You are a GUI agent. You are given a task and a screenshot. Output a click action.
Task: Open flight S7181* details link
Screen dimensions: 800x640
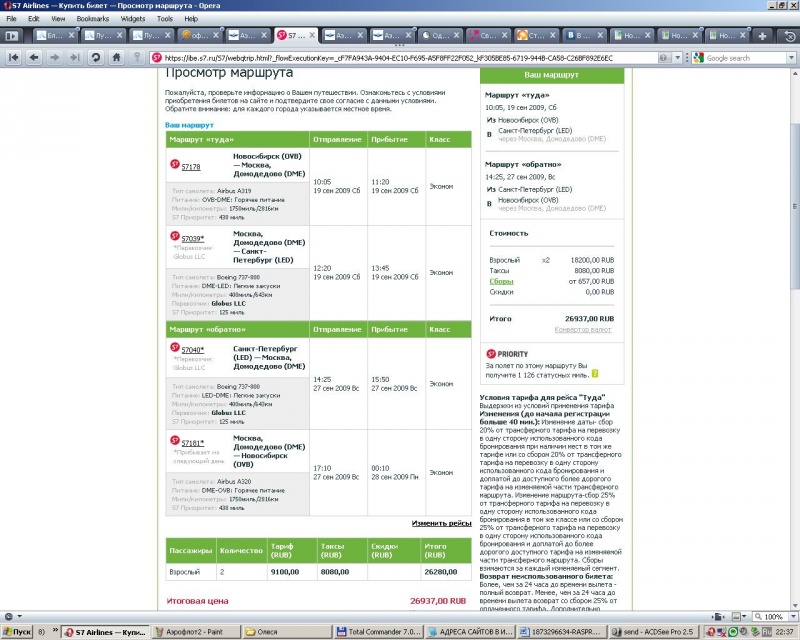coord(193,443)
